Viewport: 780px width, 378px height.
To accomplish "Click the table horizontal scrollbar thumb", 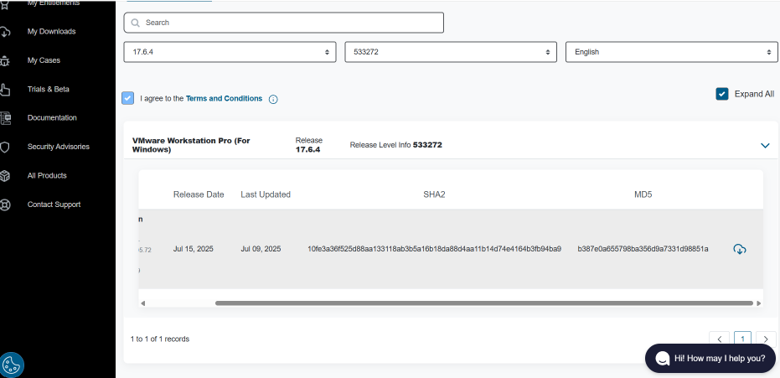I will pos(484,303).
